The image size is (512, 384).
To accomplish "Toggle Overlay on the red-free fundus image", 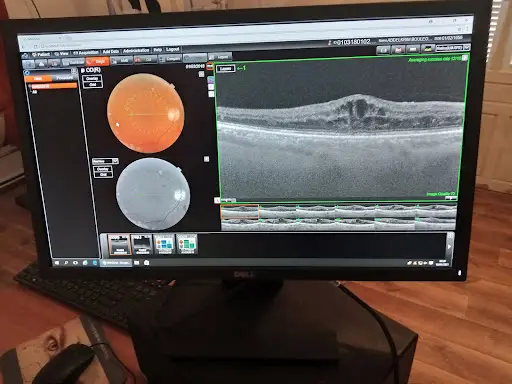I will (103, 169).
